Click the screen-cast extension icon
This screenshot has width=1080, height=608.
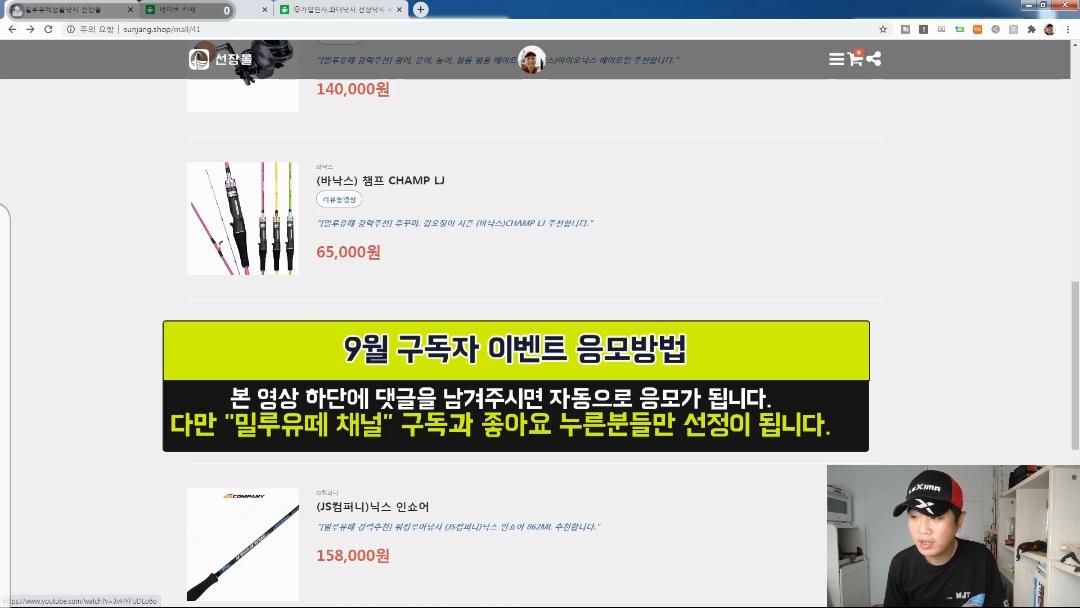(x=942, y=29)
